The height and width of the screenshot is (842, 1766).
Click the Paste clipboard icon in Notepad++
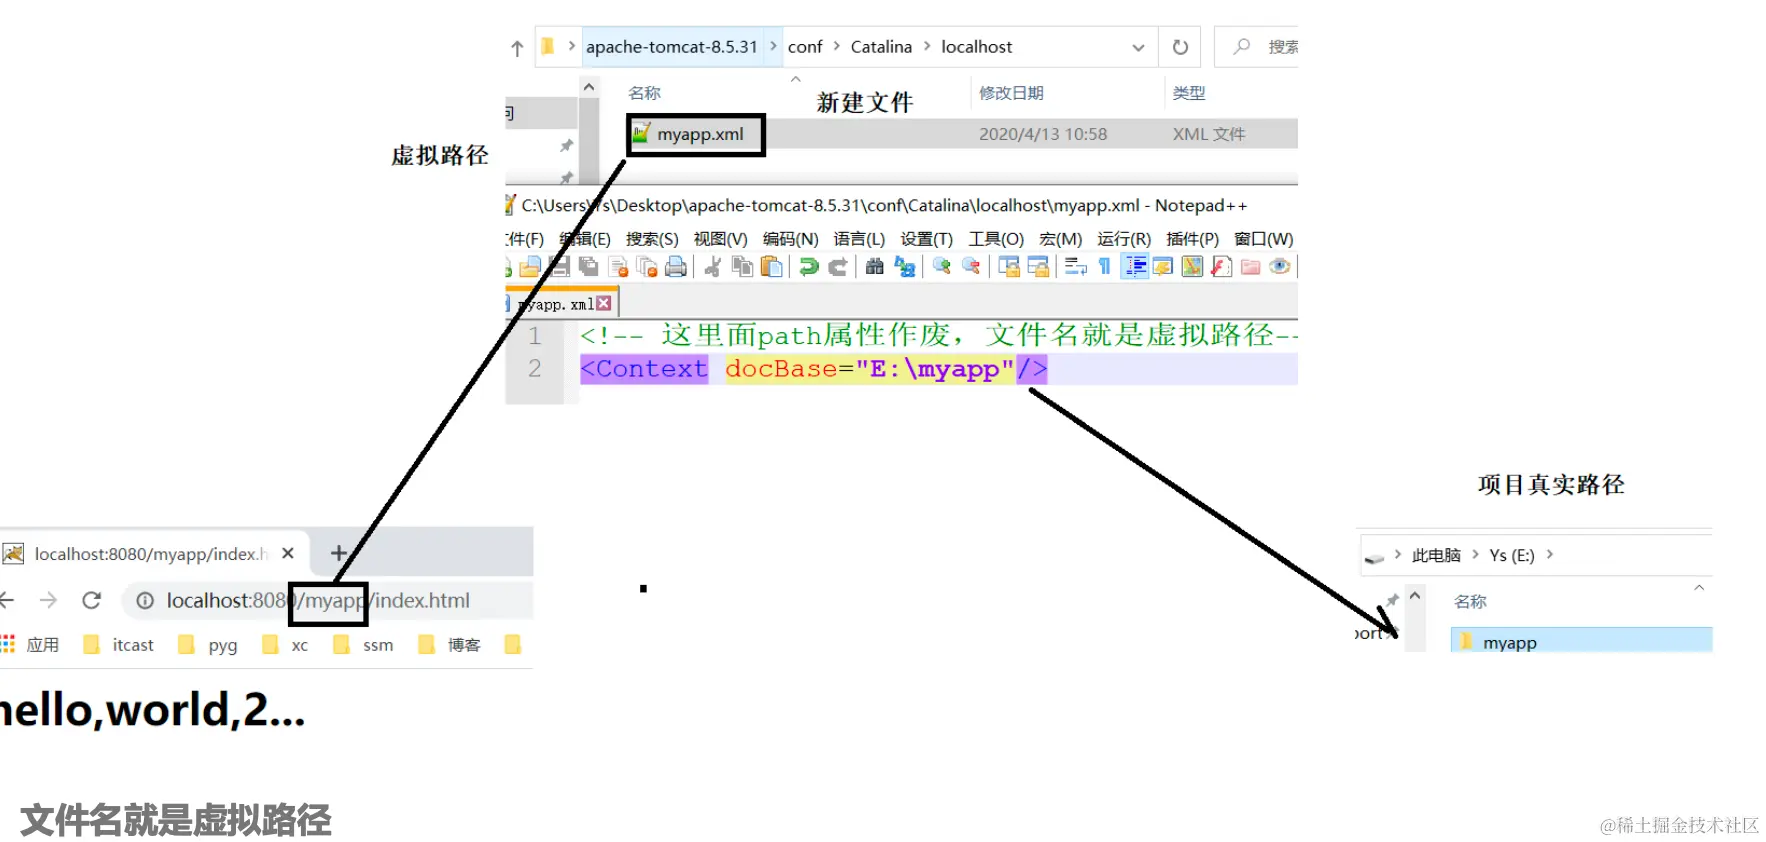point(771,266)
